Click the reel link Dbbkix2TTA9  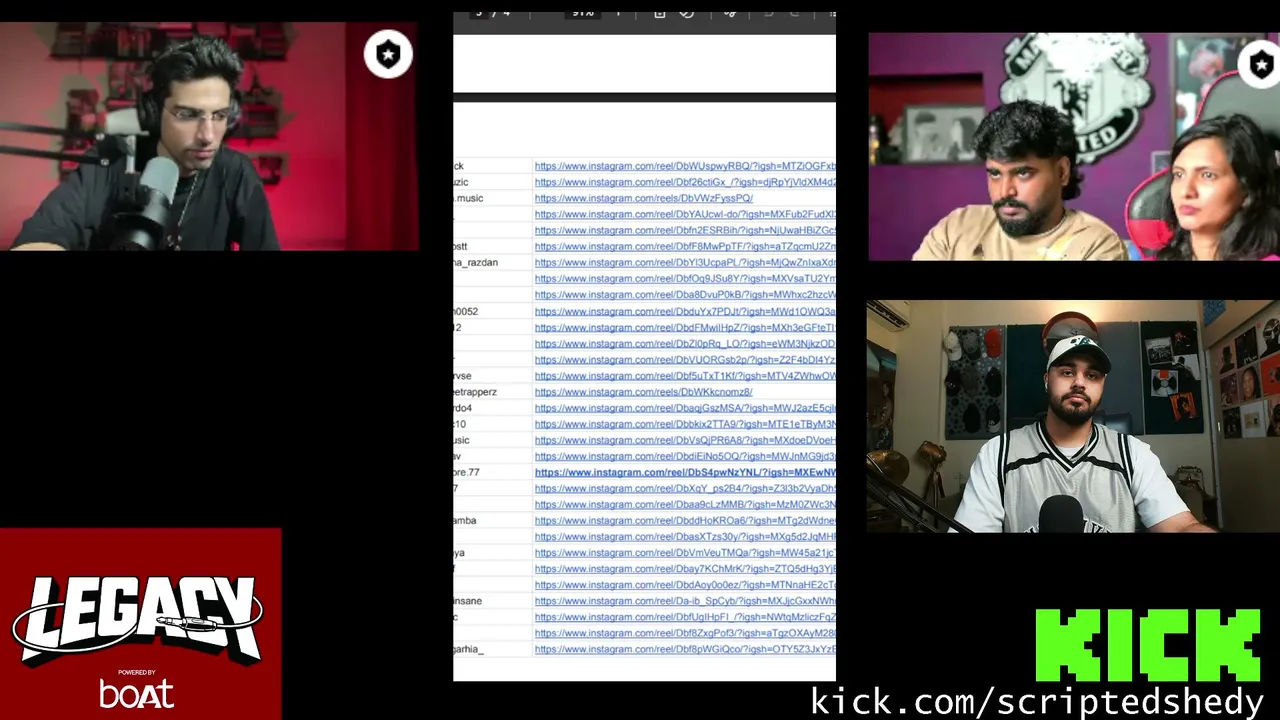(685, 424)
